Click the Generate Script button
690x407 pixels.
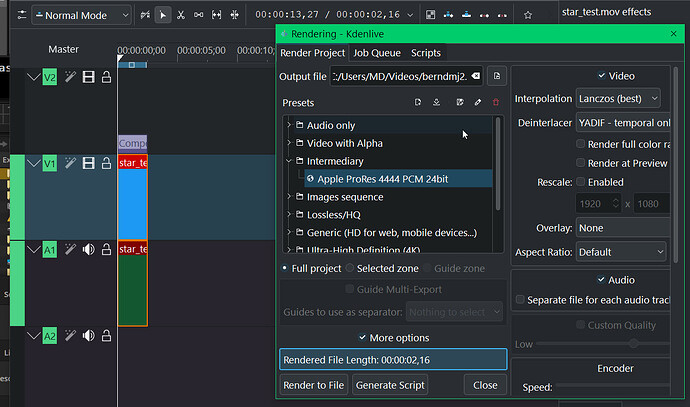(390, 385)
